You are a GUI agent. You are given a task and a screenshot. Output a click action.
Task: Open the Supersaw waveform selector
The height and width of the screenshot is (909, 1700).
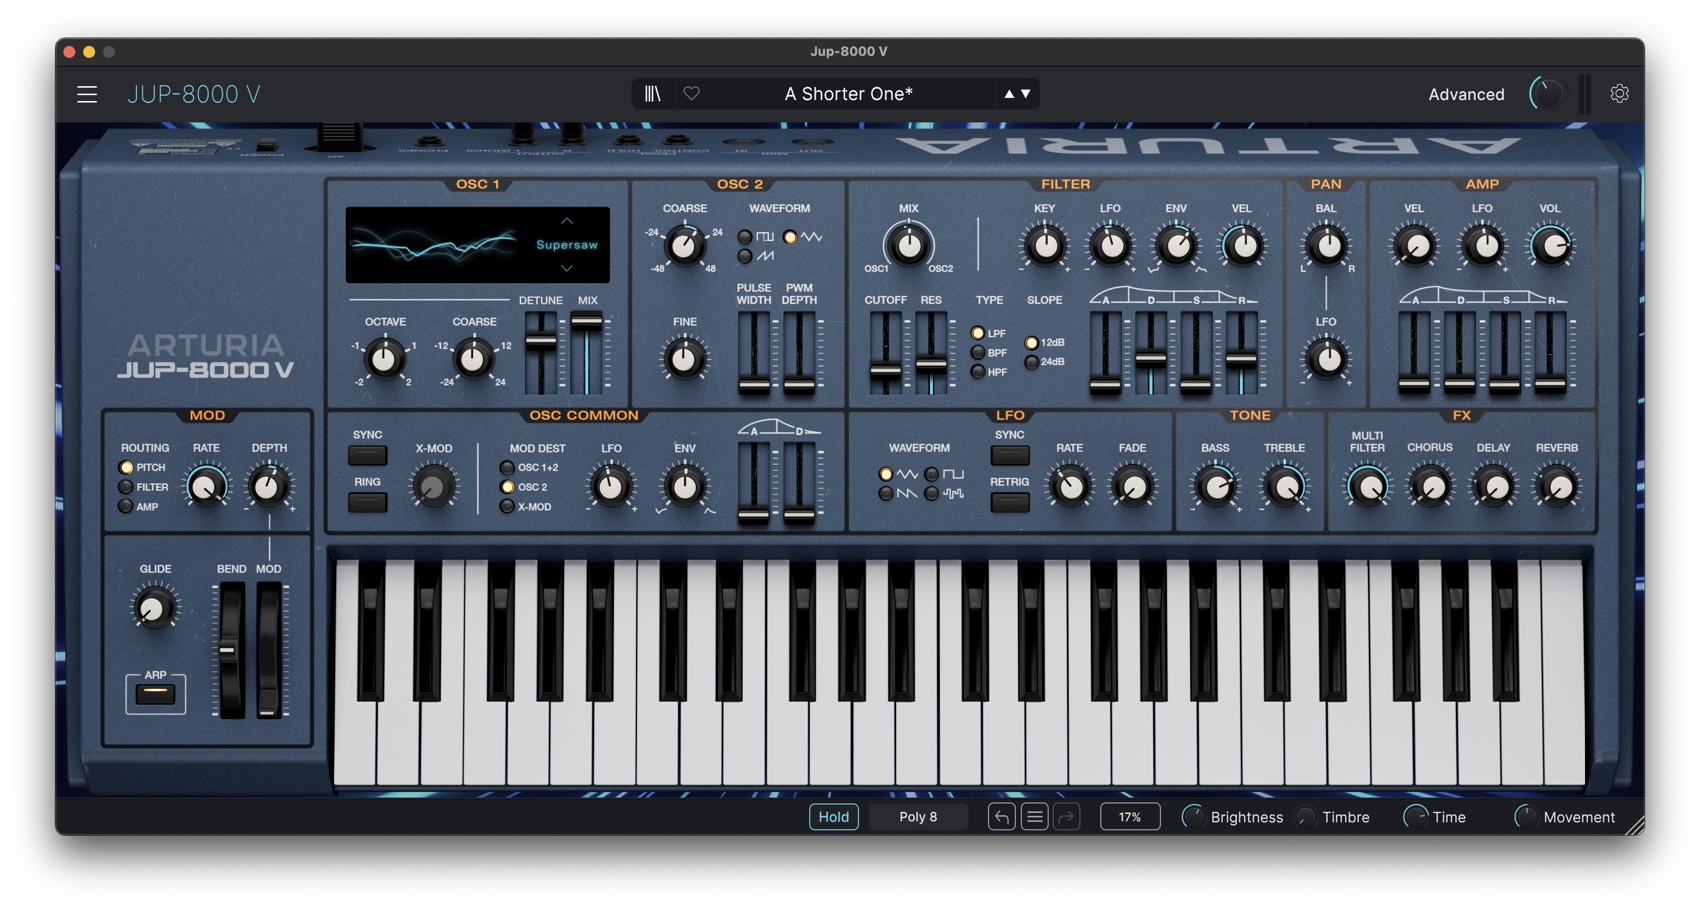pyautogui.click(x=565, y=243)
